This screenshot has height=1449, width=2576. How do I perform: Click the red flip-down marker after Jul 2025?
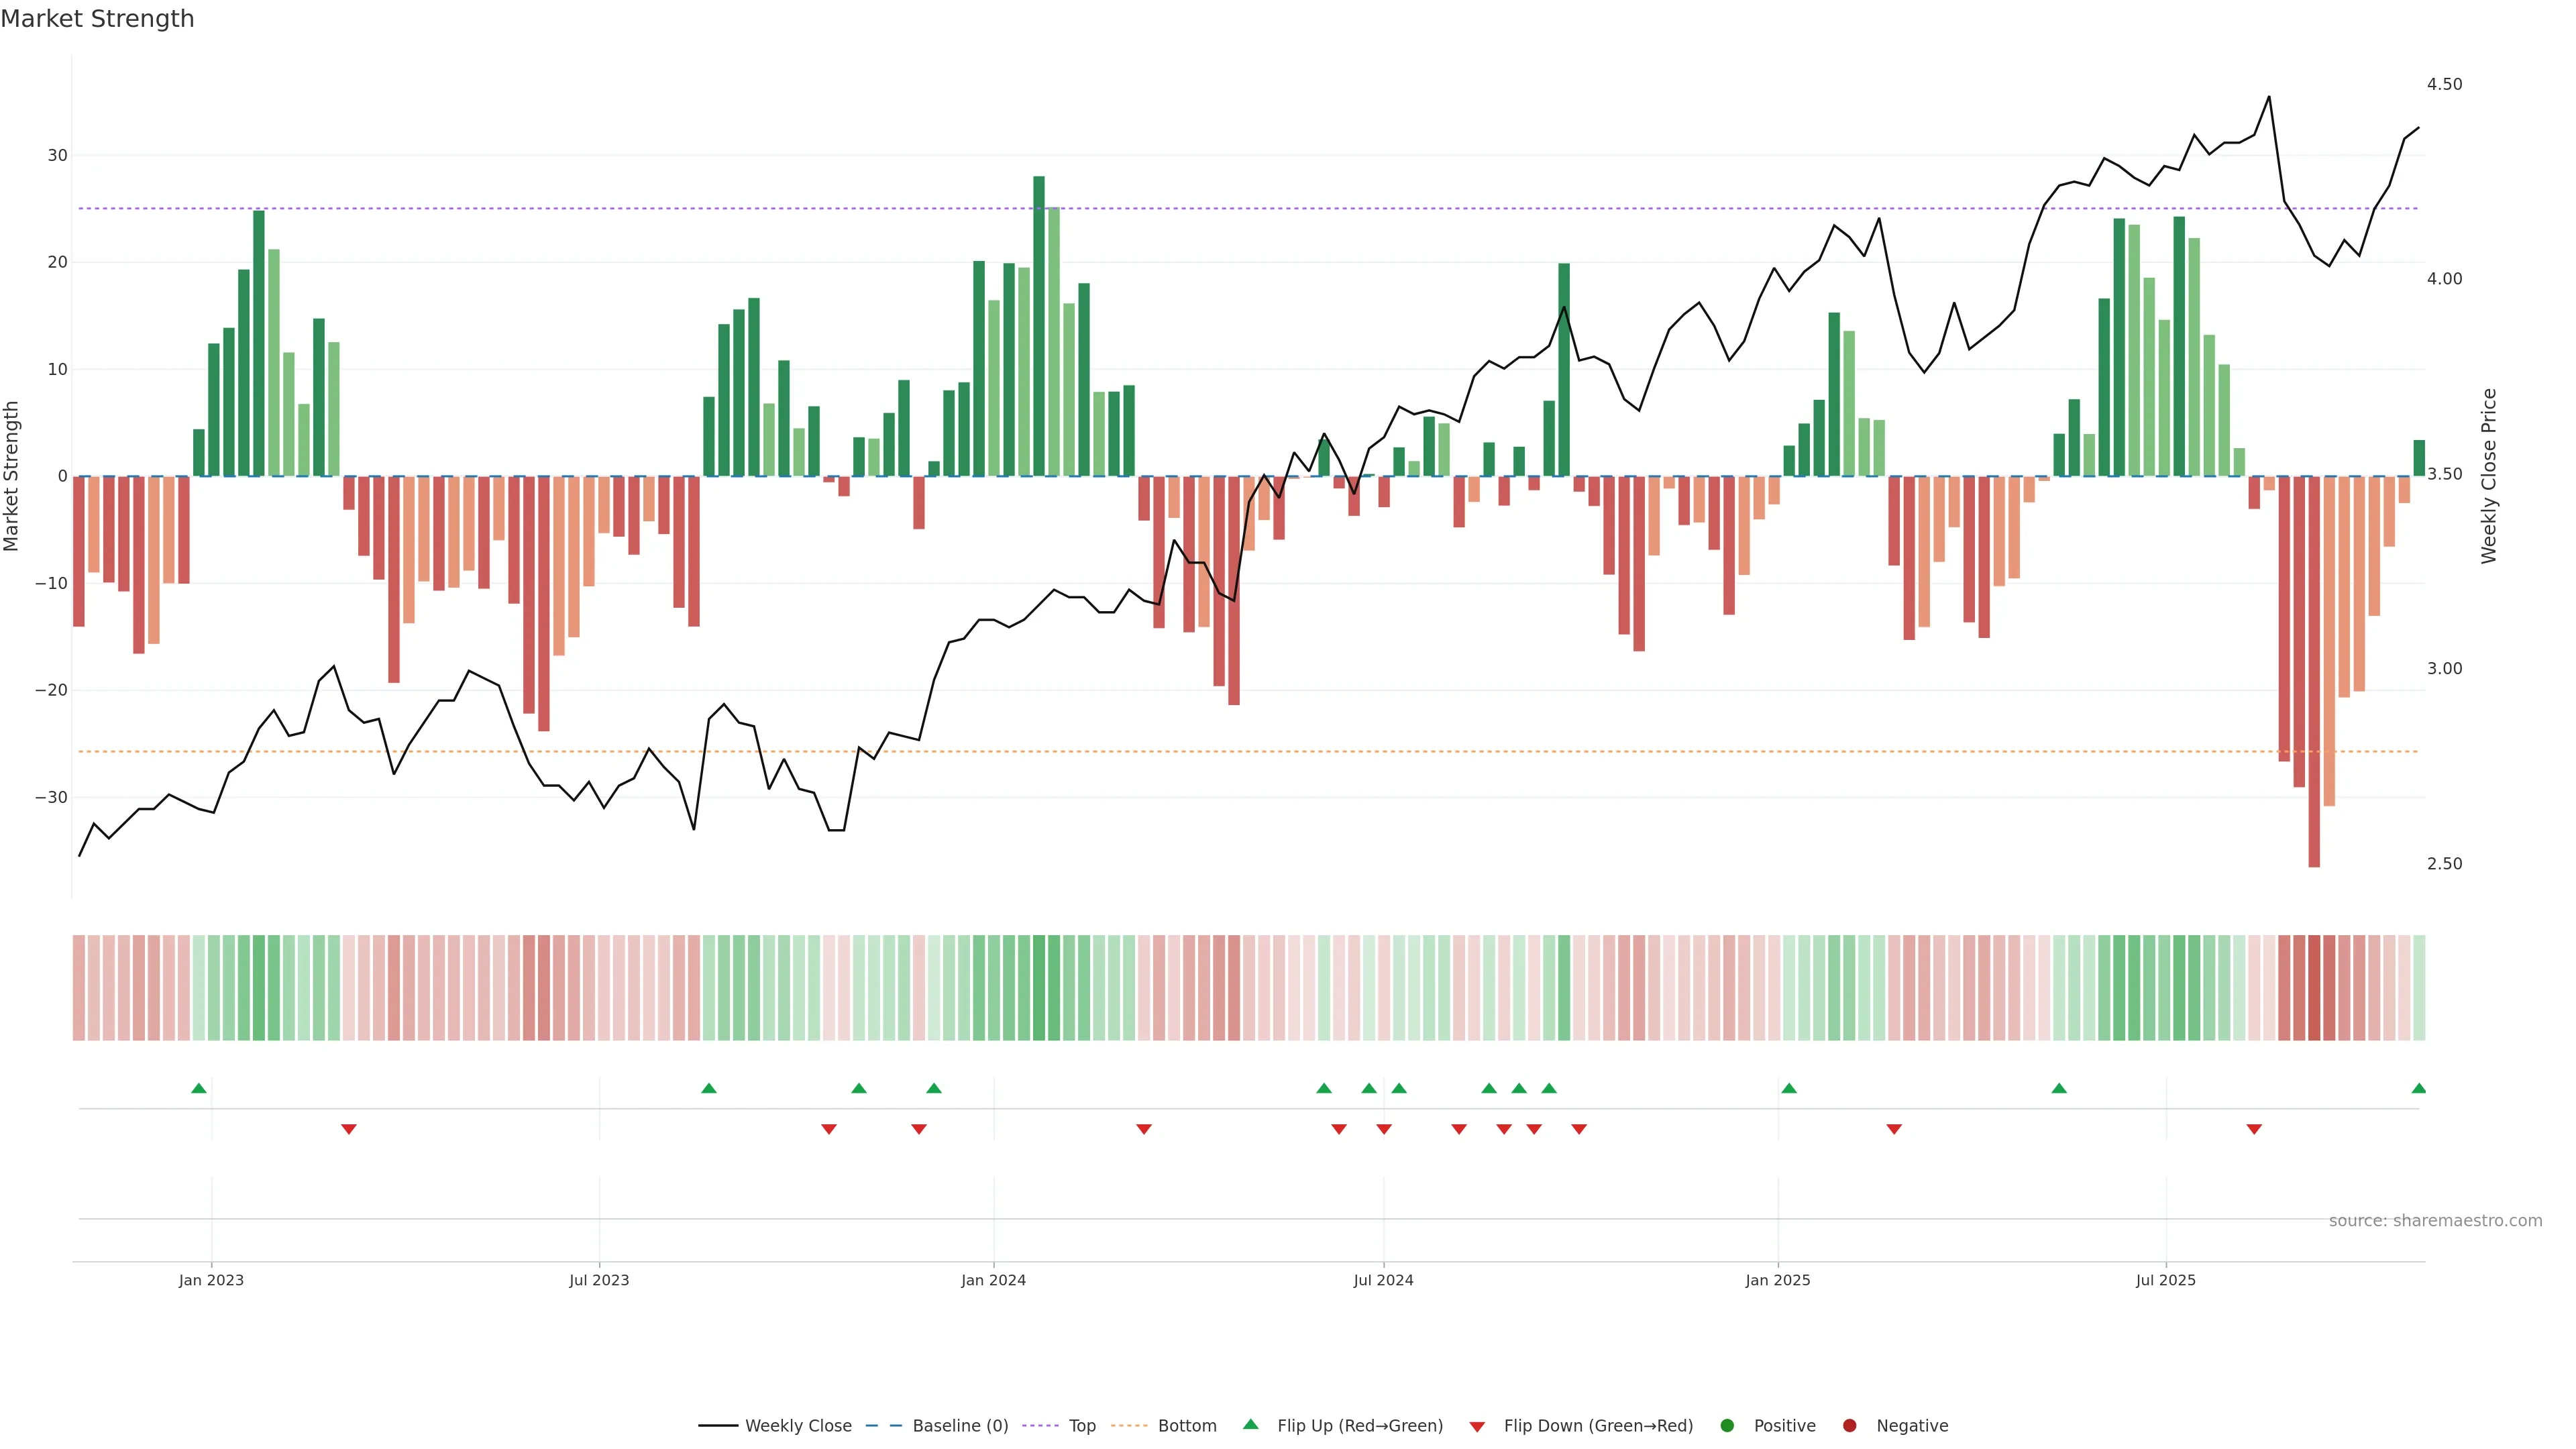point(2254,1129)
